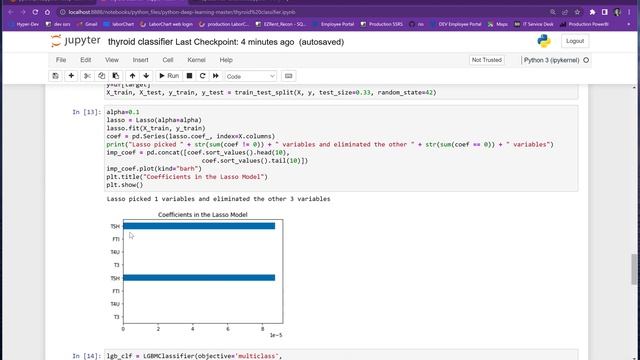Click the Python 3 (ipykernel) kernel indicator
The image size is (640, 360).
click(x=551, y=60)
